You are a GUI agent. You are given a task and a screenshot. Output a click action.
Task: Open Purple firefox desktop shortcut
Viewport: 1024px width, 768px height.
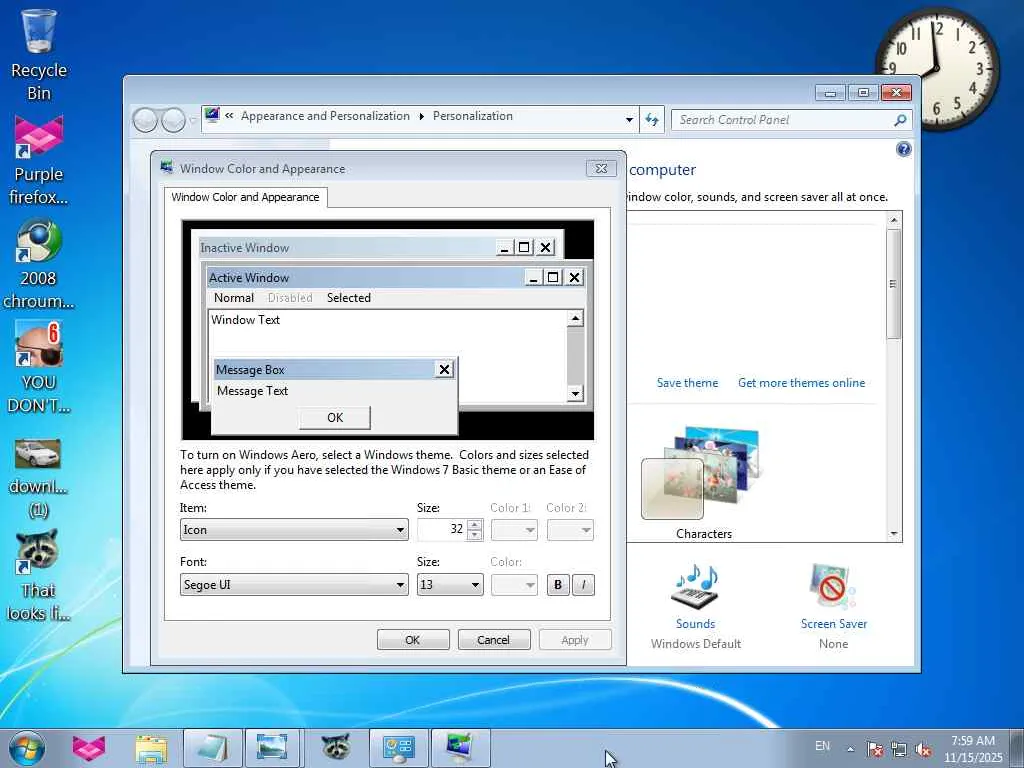39,161
